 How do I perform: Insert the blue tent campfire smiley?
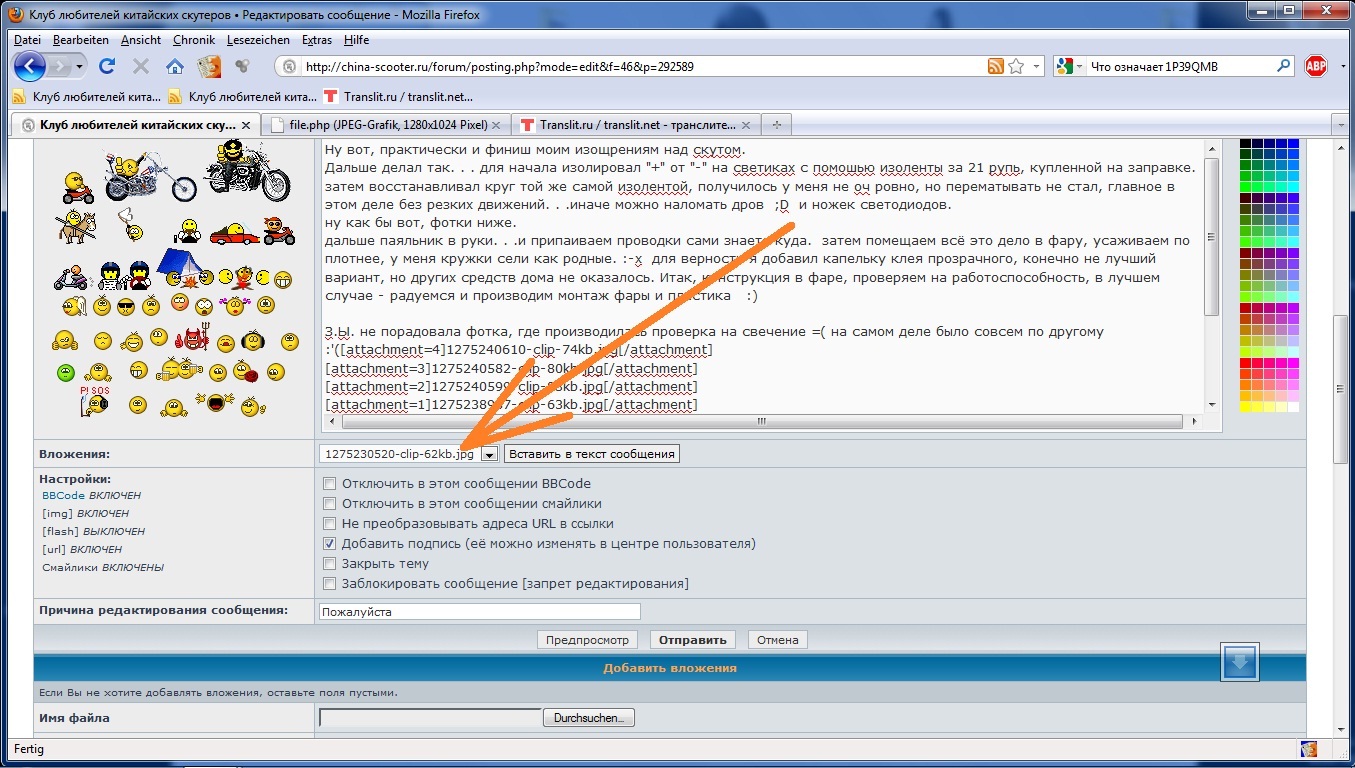180,269
